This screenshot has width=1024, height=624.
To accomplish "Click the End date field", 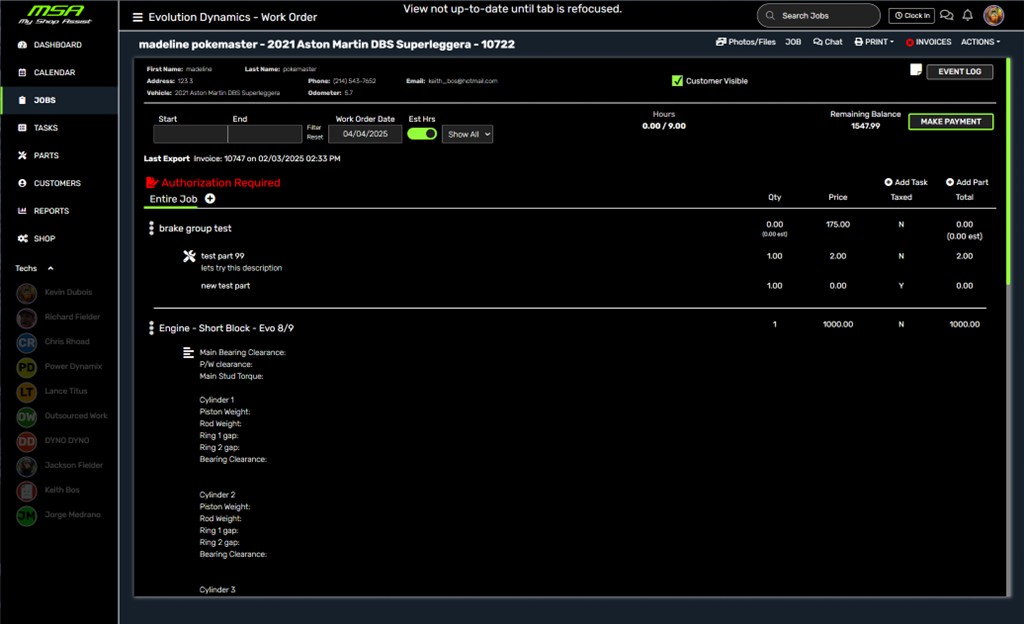I will point(265,134).
